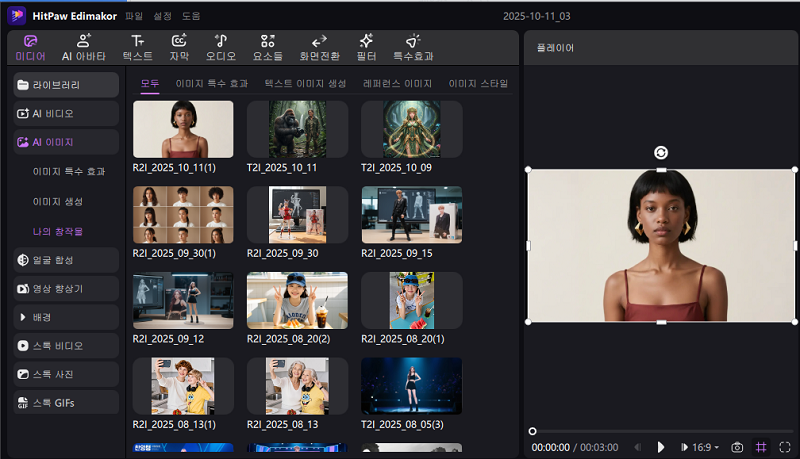
Task: Toggle the grid overlay in player
Action: tap(761, 447)
